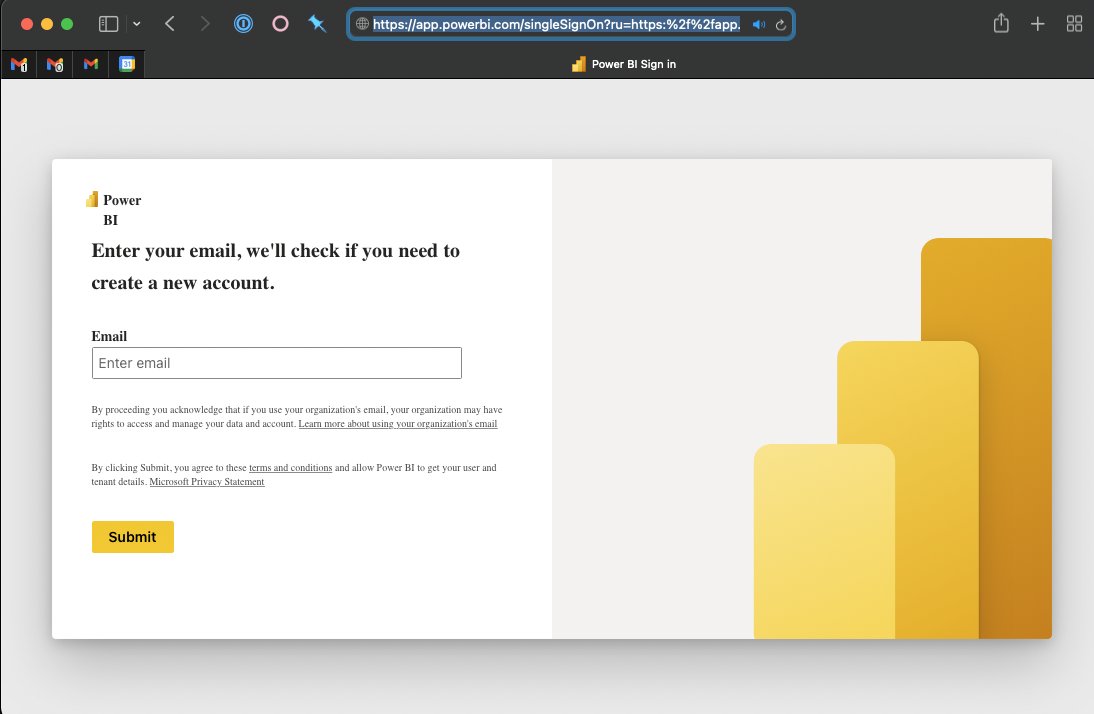
Task: Click the globe site icon in address bar
Action: point(362,24)
